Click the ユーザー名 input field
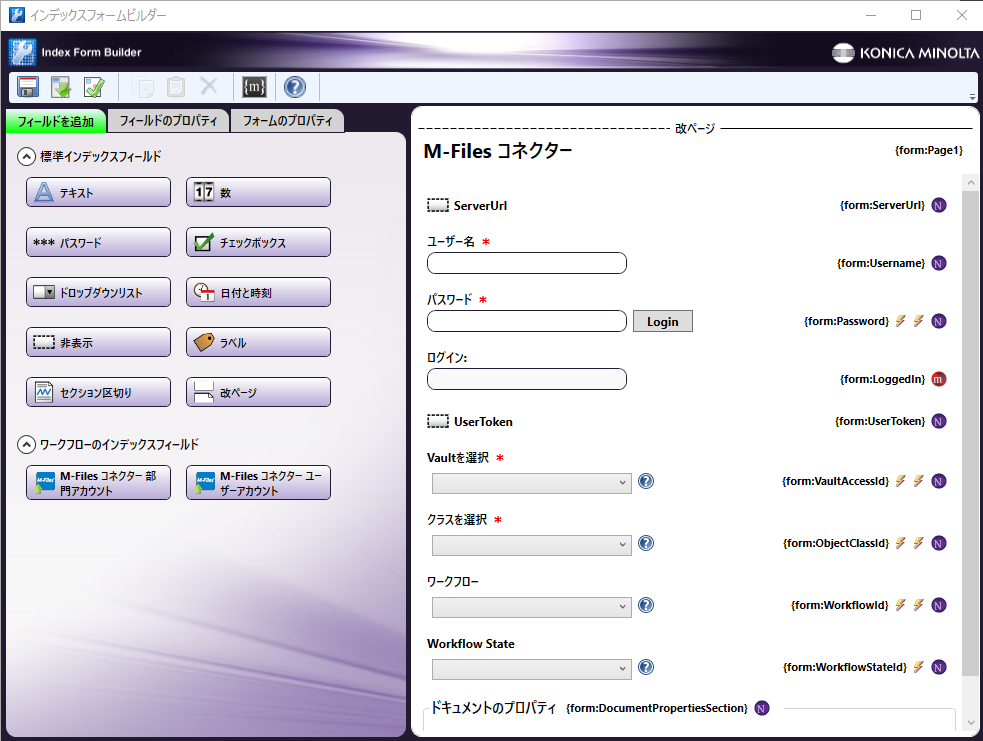983x741 pixels. pyautogui.click(x=527, y=263)
